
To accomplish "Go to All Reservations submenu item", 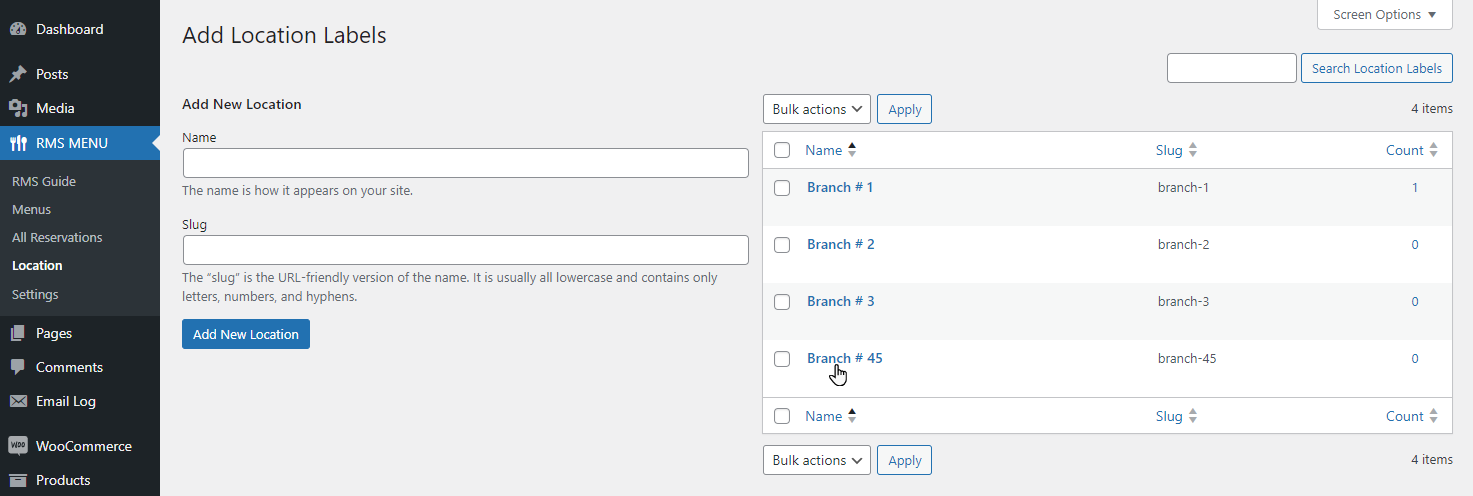I will click(x=57, y=237).
